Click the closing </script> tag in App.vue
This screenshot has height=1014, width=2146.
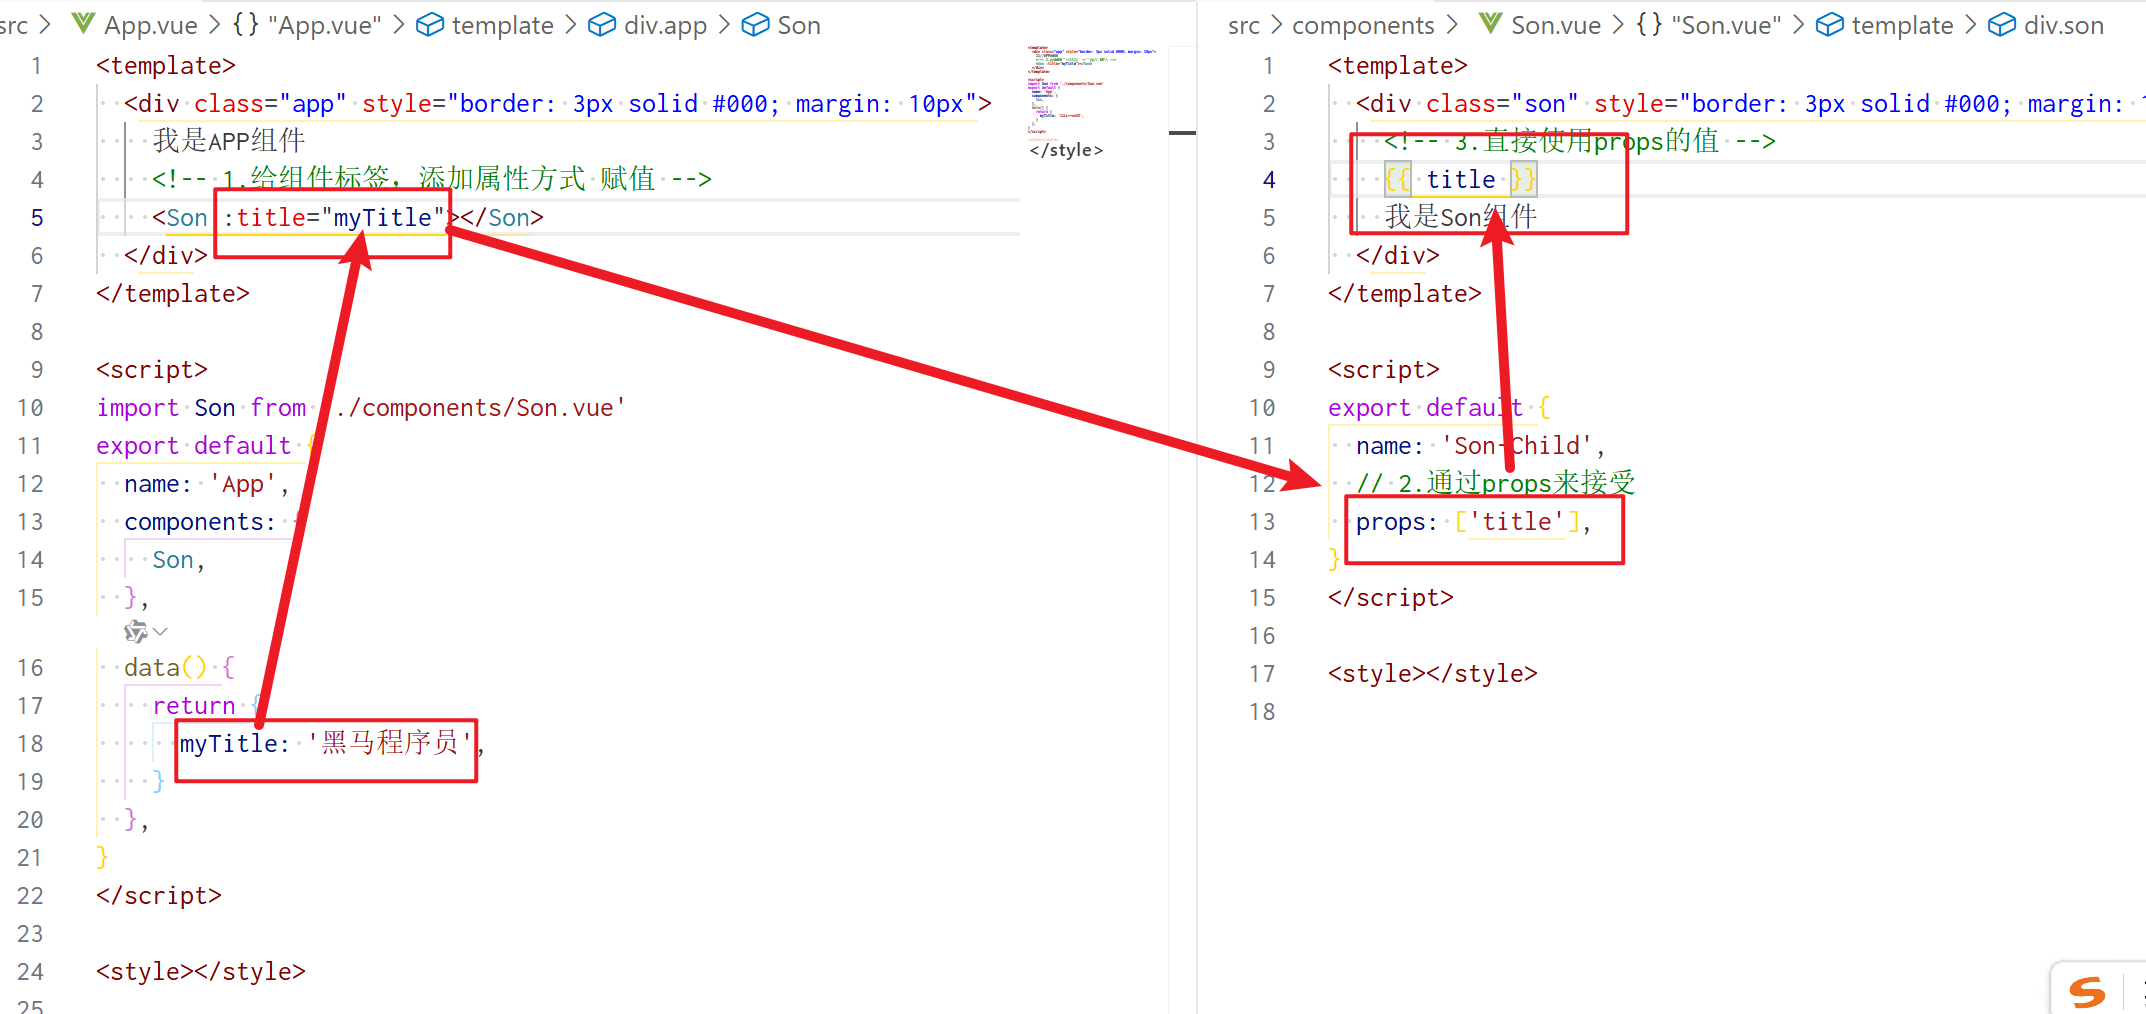click(x=159, y=896)
